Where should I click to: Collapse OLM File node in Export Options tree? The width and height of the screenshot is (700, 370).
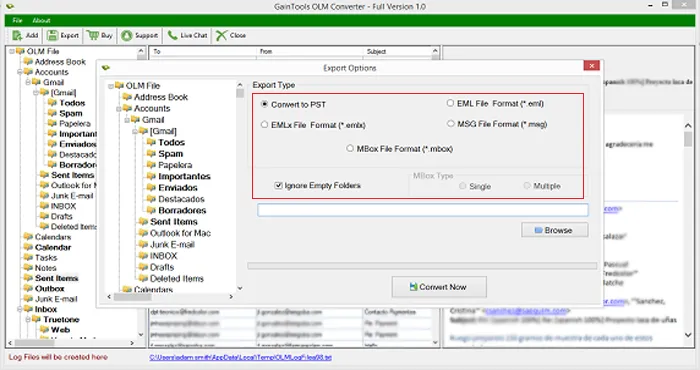point(111,86)
